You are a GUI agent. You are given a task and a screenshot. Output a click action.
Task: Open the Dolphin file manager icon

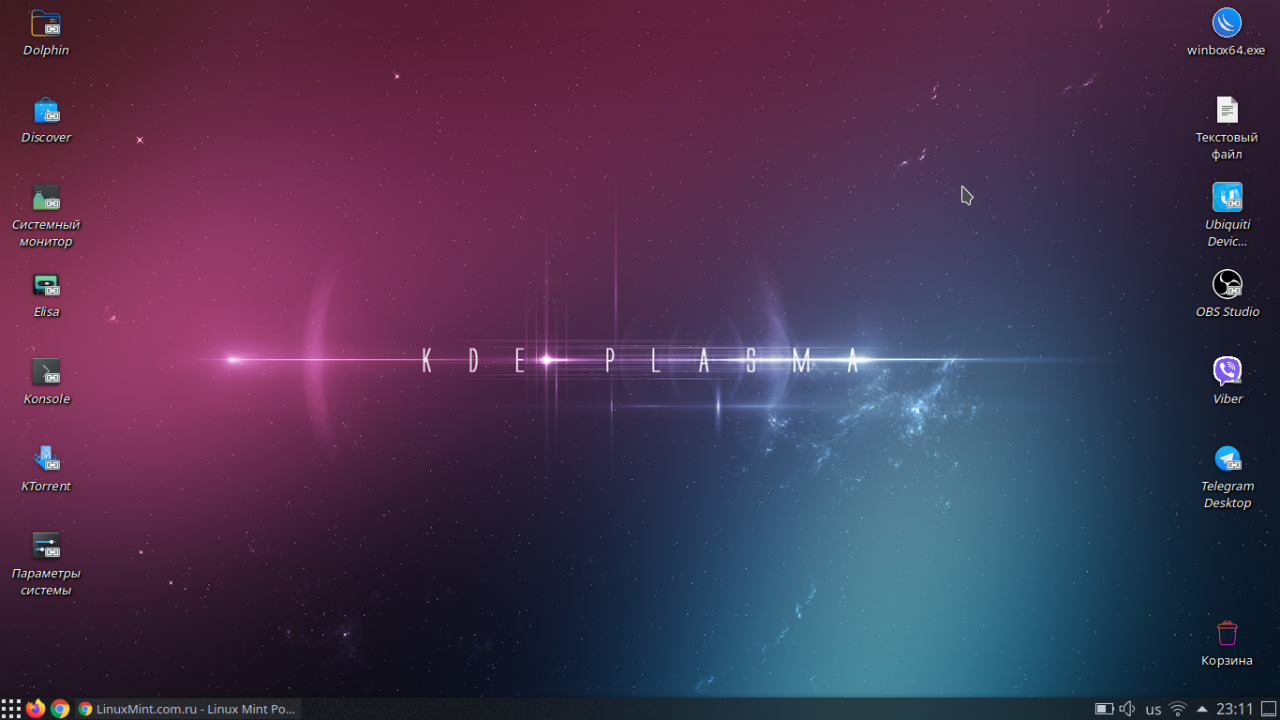(46, 23)
